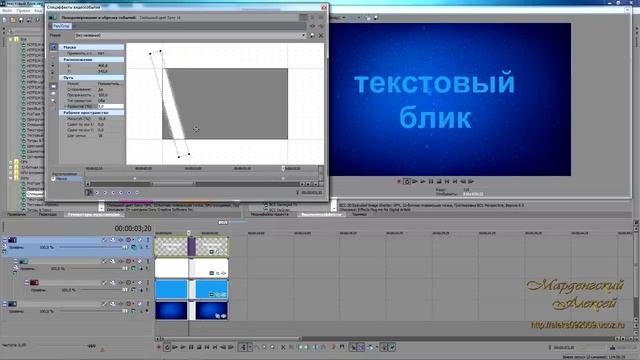Mute the first video track
This screenshot has width=640, height=360.
140,240
